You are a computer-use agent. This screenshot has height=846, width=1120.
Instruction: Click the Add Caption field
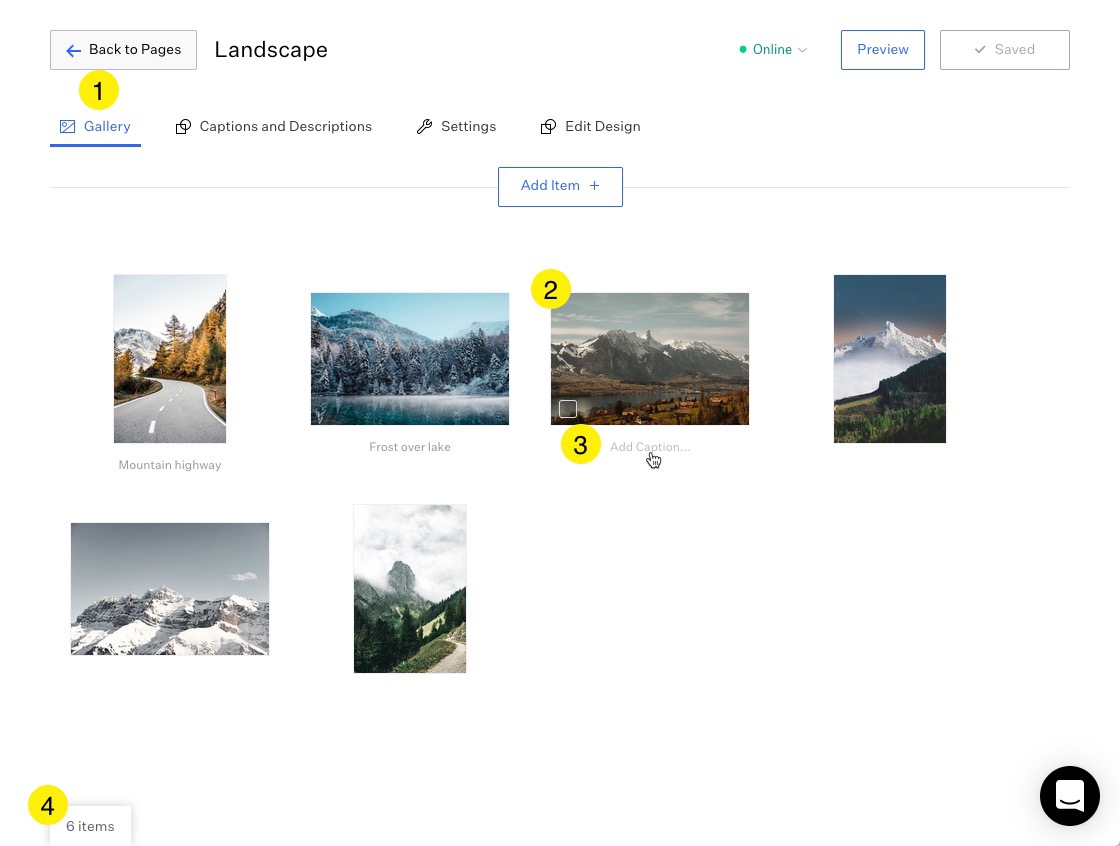coord(650,447)
